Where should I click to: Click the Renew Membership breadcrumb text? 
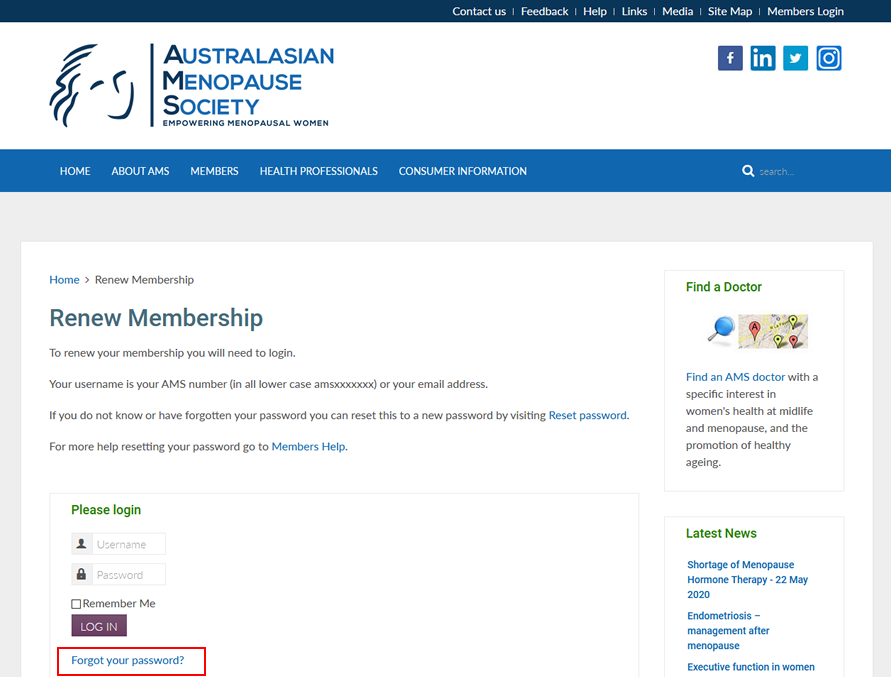click(x=144, y=280)
